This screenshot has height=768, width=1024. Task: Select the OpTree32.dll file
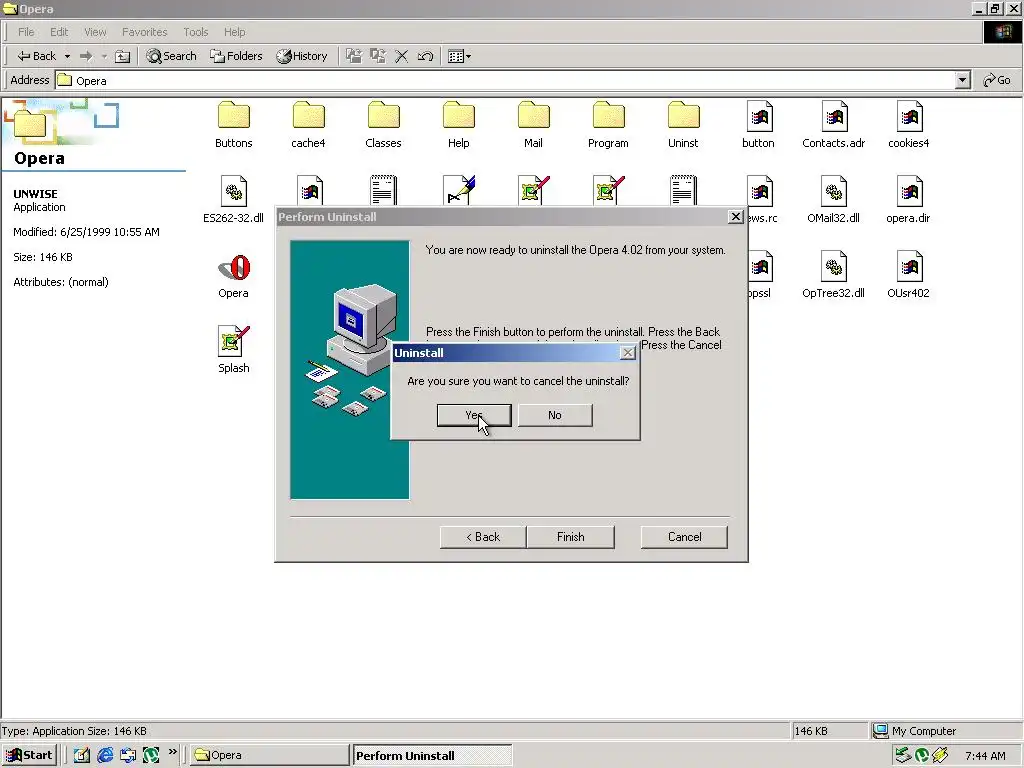point(833,275)
